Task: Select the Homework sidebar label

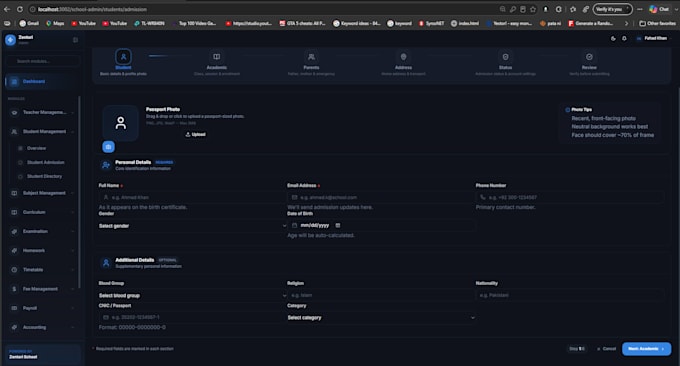Action: (x=34, y=251)
